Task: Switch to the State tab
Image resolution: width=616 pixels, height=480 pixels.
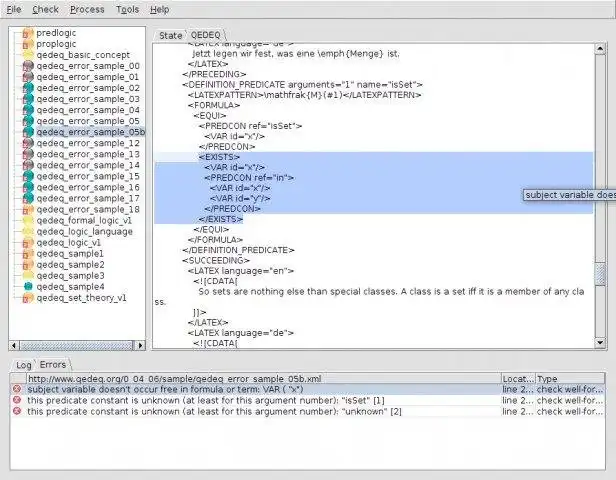Action: [170, 35]
